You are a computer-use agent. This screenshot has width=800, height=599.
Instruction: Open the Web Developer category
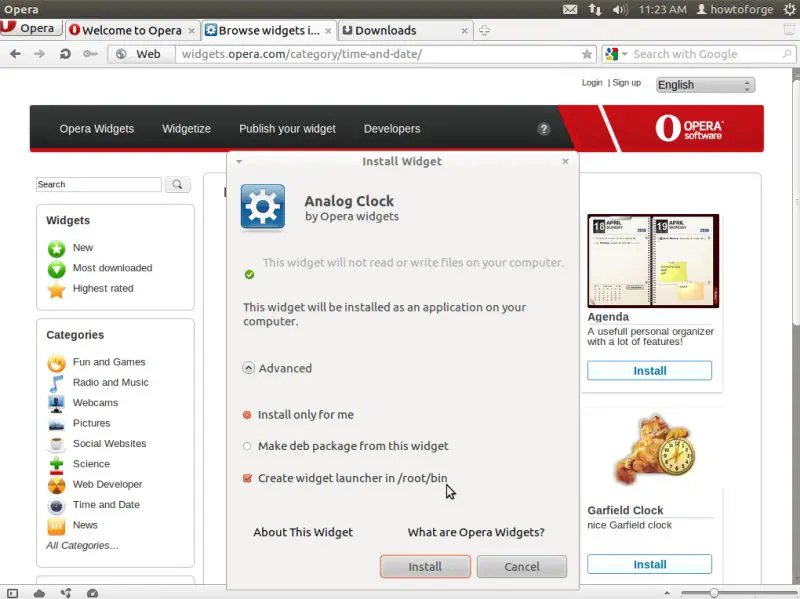click(x=107, y=484)
